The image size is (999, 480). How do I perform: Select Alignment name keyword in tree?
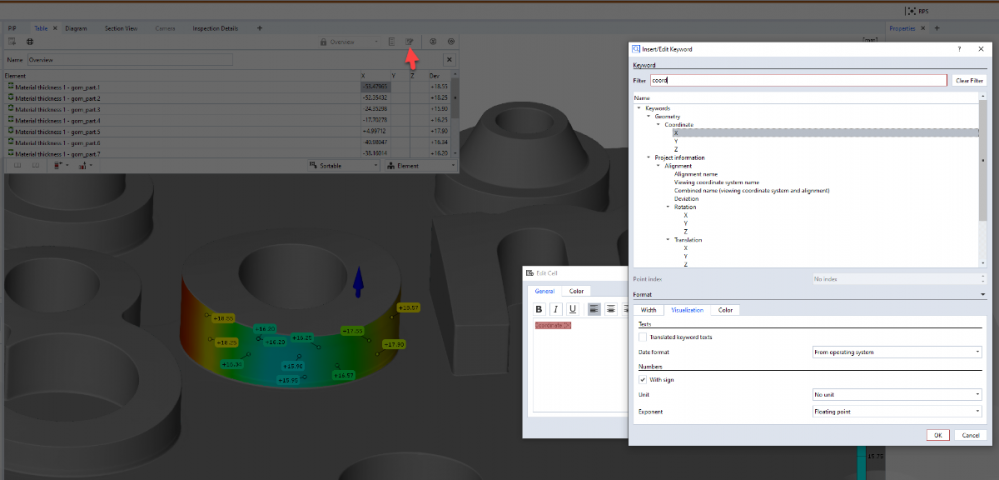click(694, 174)
